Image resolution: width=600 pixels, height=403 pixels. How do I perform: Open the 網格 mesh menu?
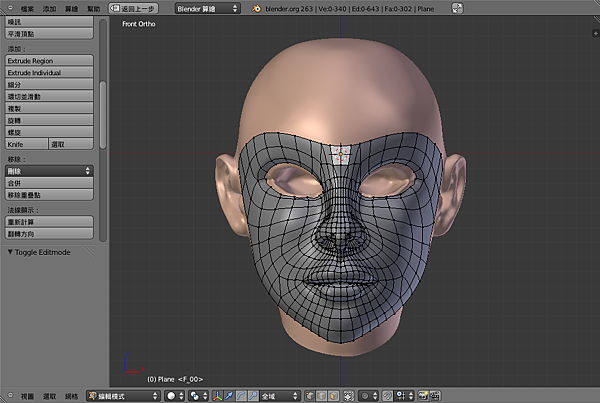click(71, 396)
